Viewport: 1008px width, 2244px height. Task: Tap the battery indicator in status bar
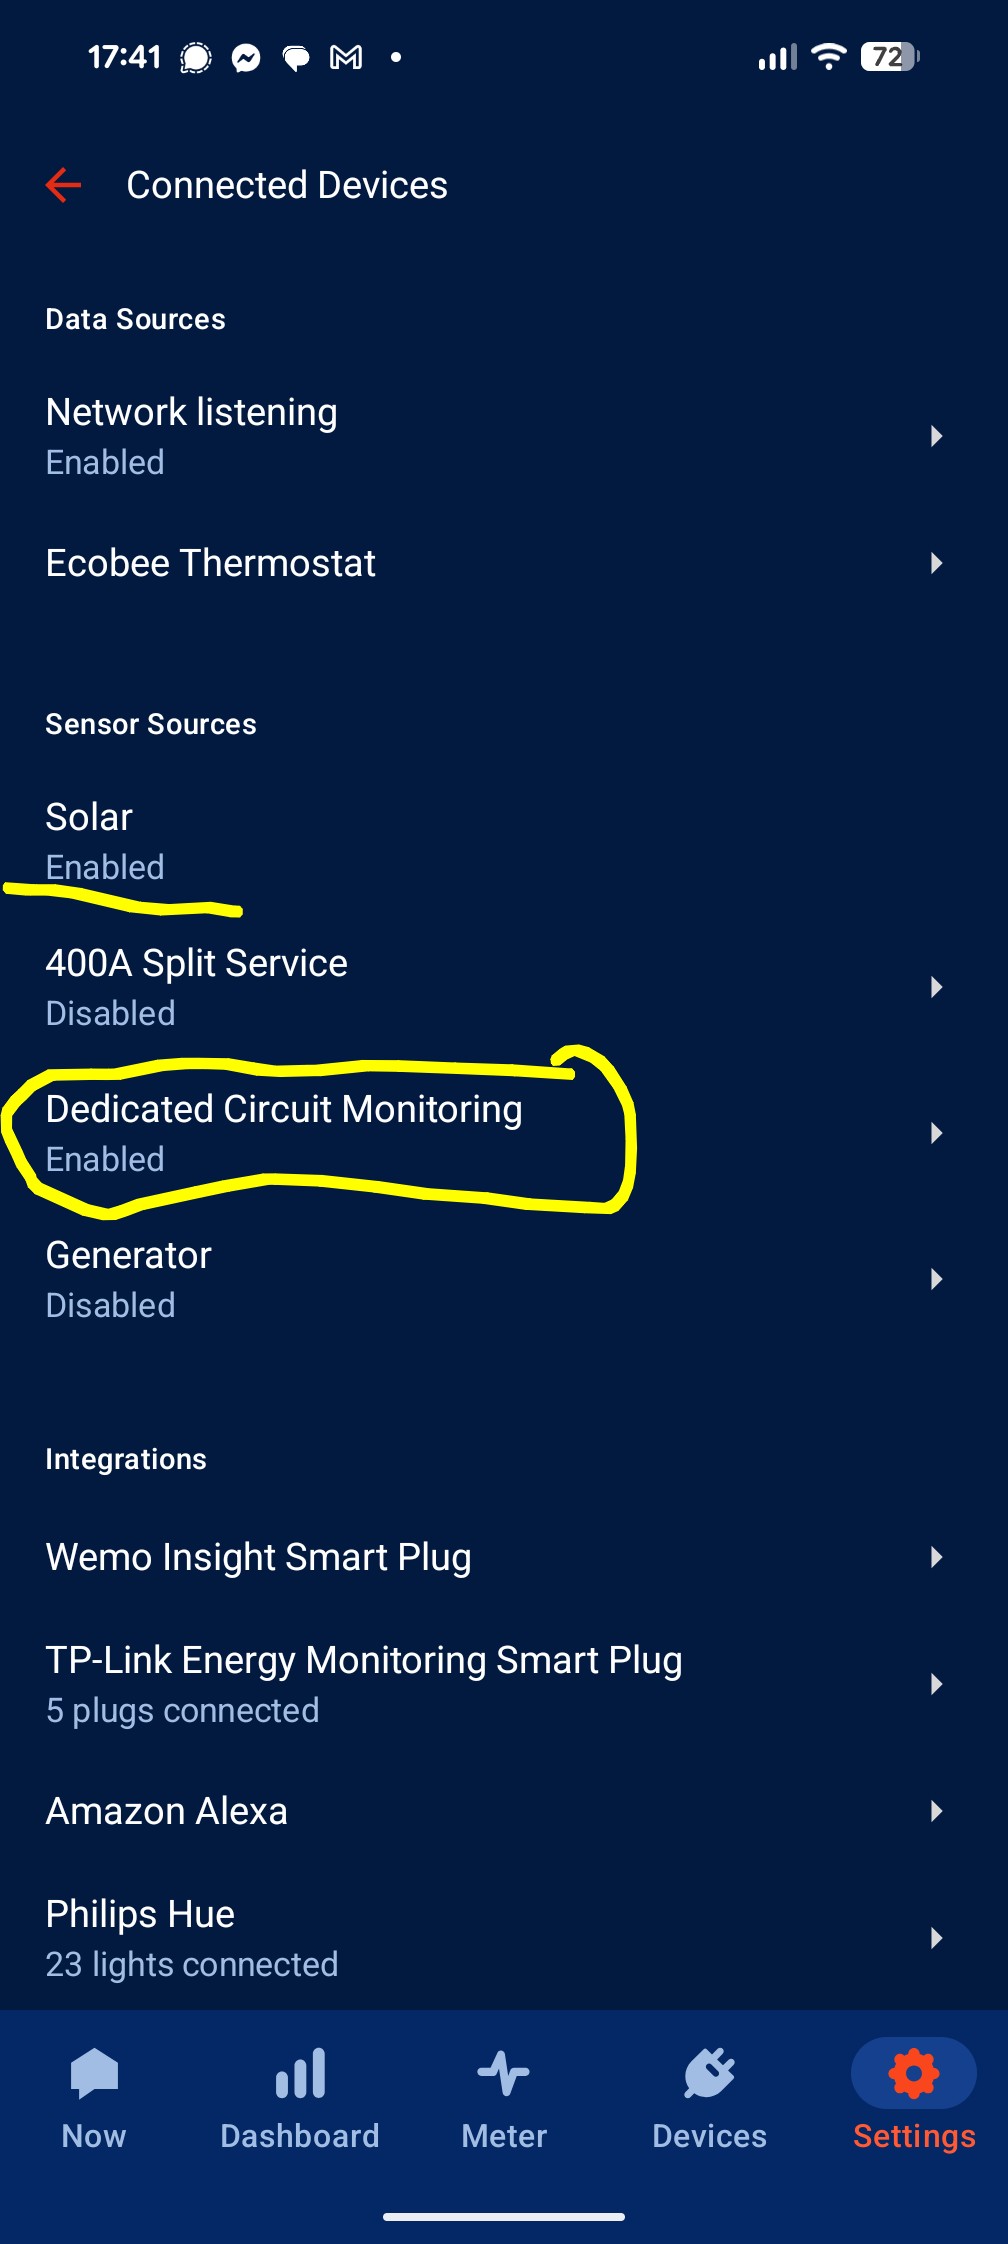click(889, 57)
